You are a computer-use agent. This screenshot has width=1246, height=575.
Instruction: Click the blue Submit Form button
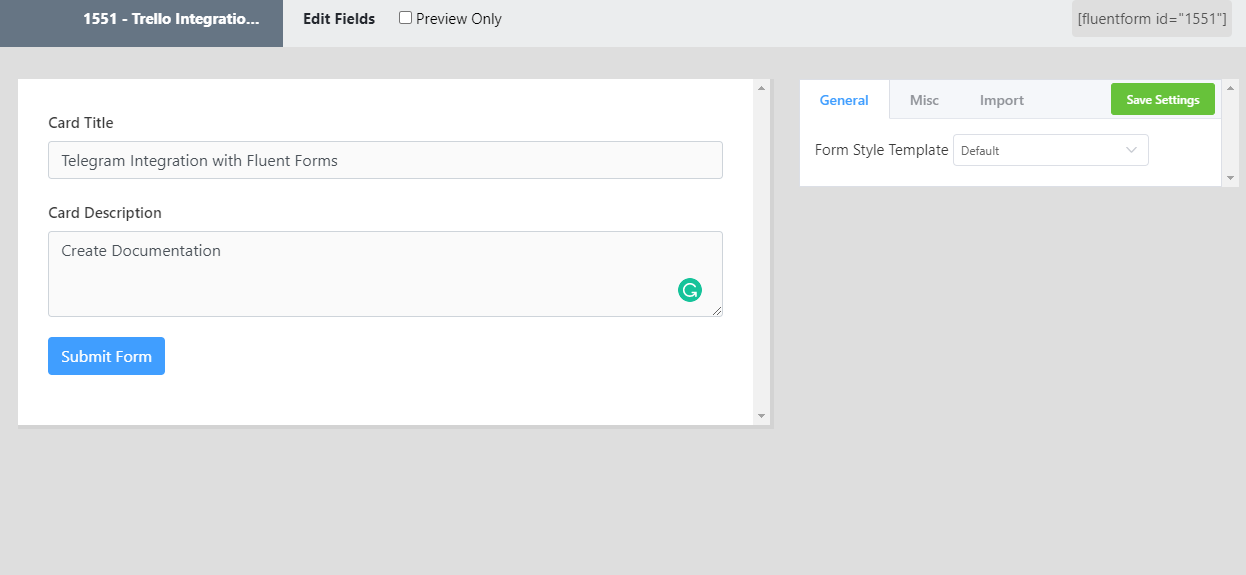click(x=106, y=356)
